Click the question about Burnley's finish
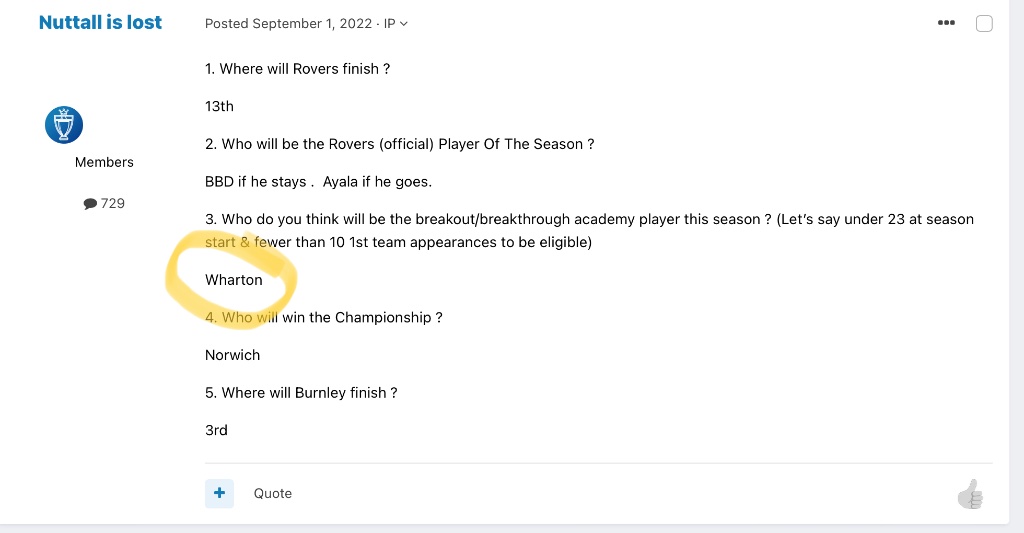 point(301,393)
